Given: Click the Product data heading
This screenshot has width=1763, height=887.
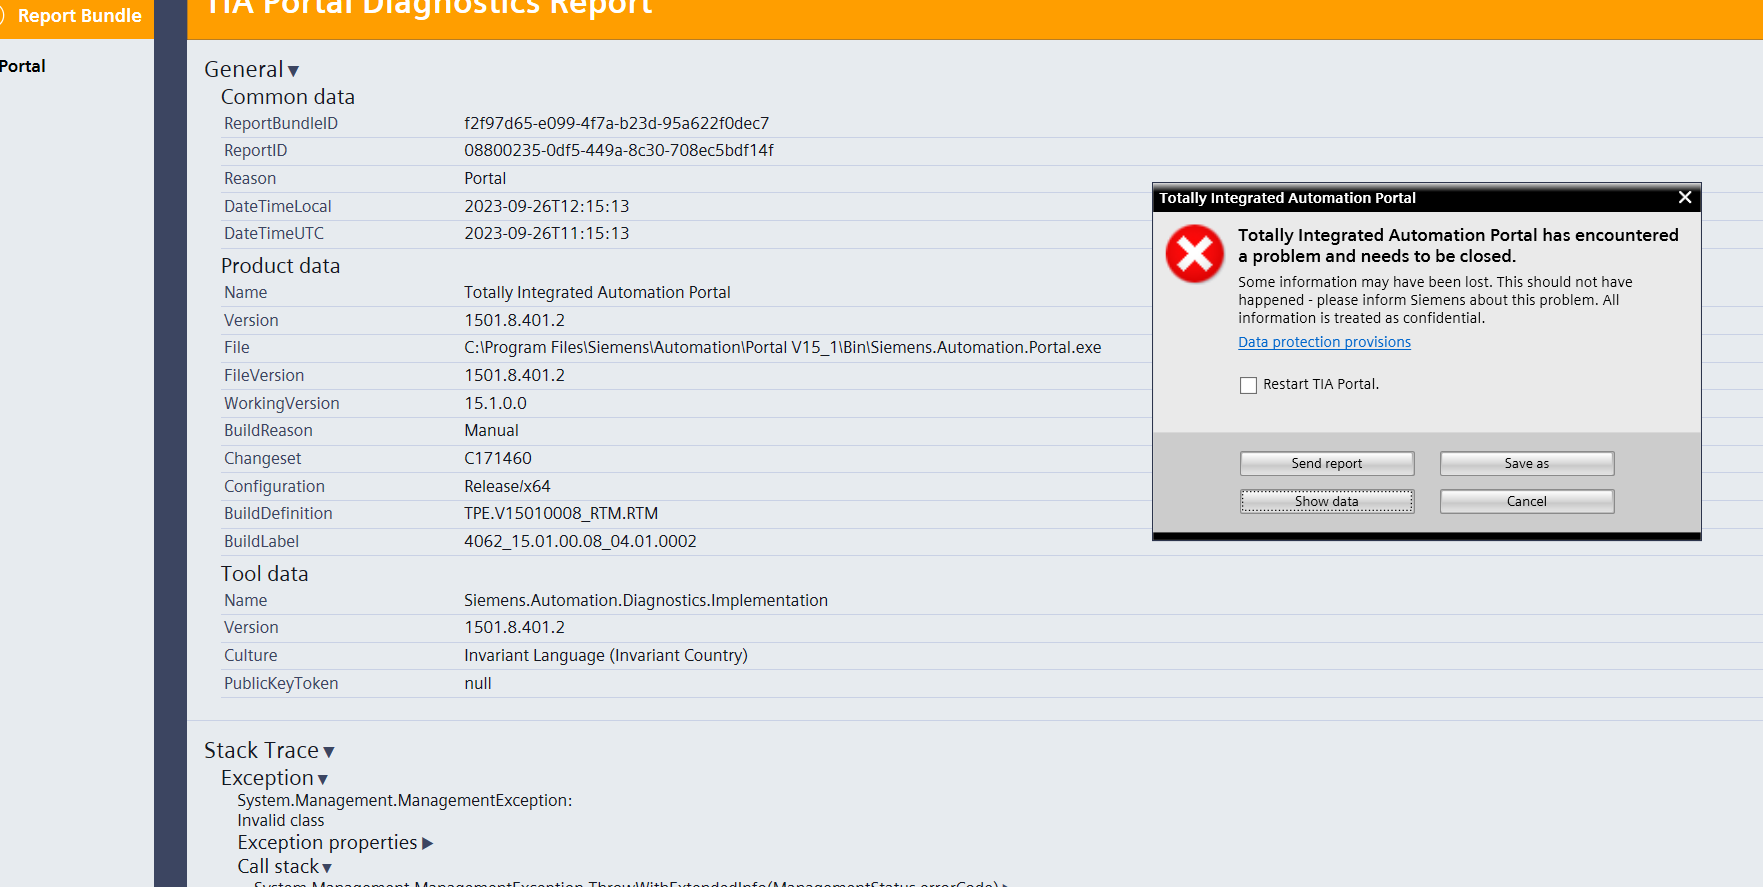Looking at the screenshot, I should 280,266.
